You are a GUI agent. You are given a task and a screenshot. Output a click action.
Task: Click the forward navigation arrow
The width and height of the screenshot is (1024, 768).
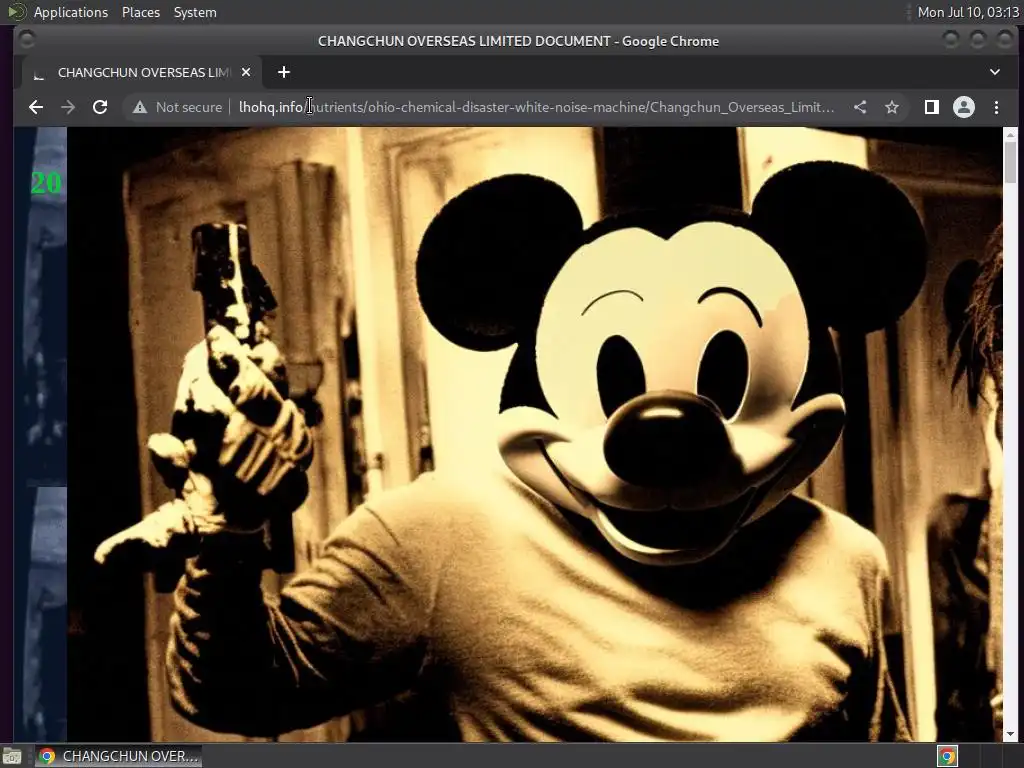[68, 107]
